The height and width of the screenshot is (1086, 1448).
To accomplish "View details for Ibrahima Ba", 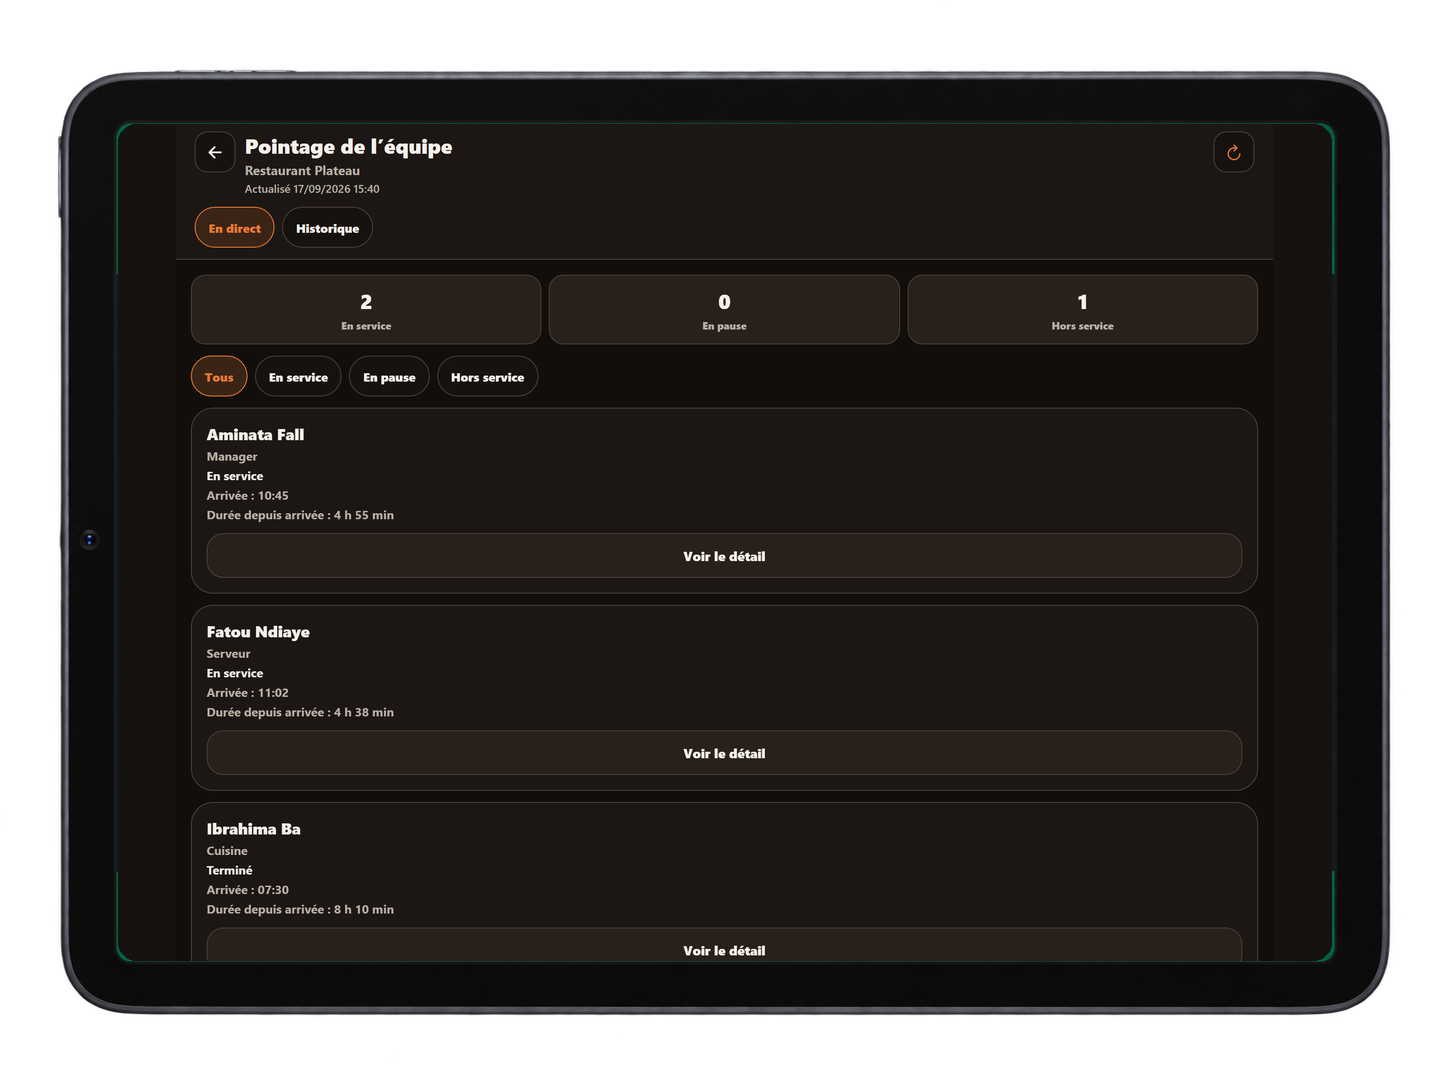I will click(724, 946).
